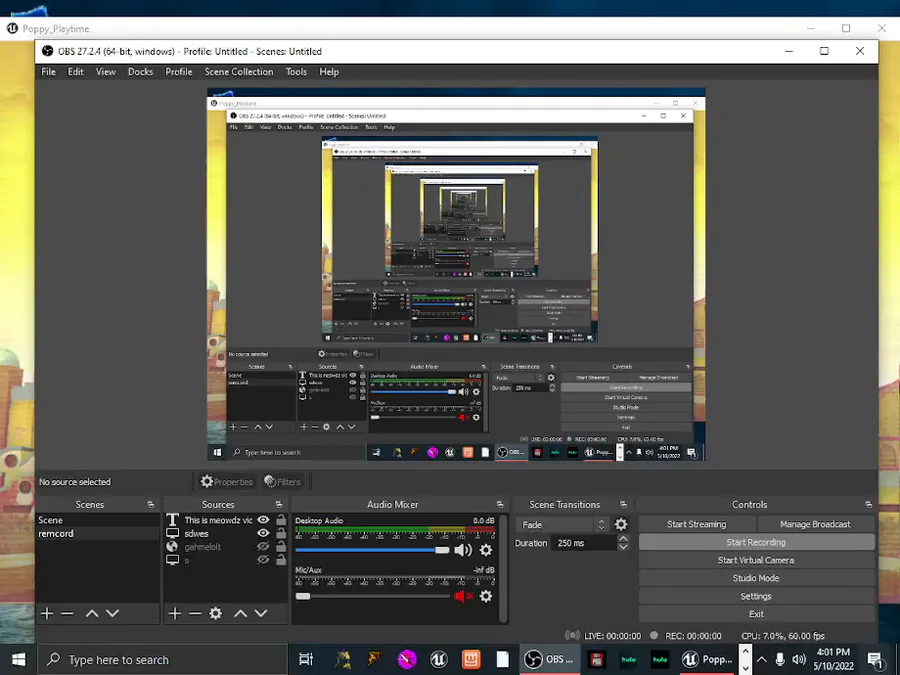Open the system volume tray icon
This screenshot has height=675, width=900.
tap(798, 660)
